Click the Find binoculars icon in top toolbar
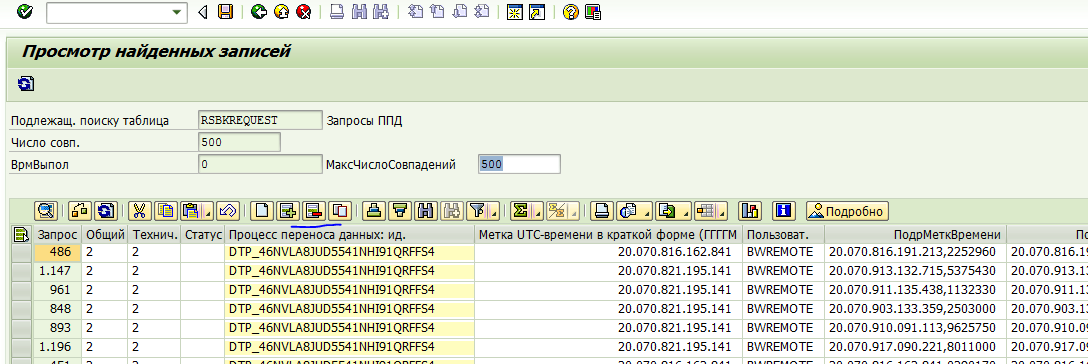Image resolution: width=1088 pixels, height=364 pixels. [359, 12]
